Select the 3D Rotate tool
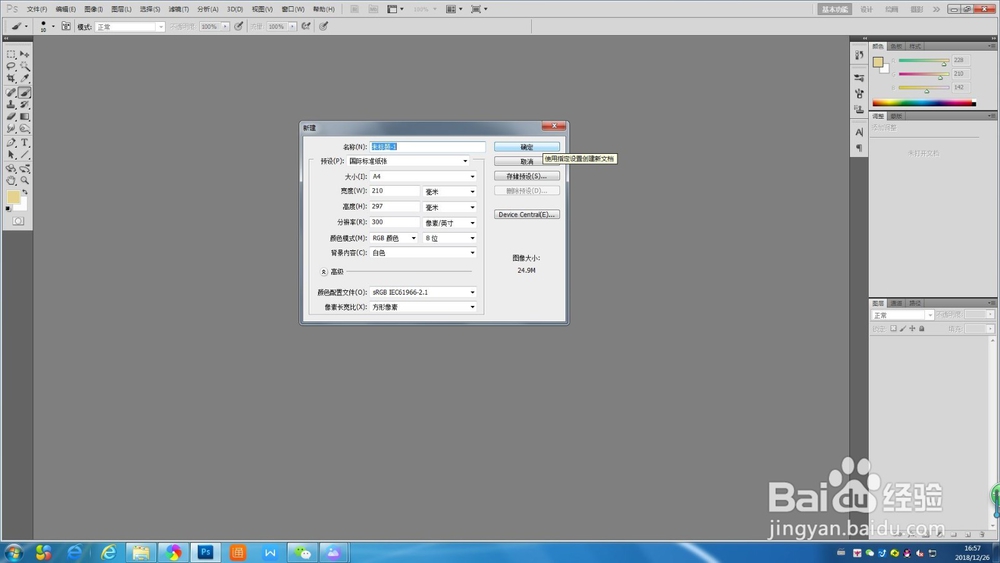Screen dimensions: 1000x563 pos(11,169)
